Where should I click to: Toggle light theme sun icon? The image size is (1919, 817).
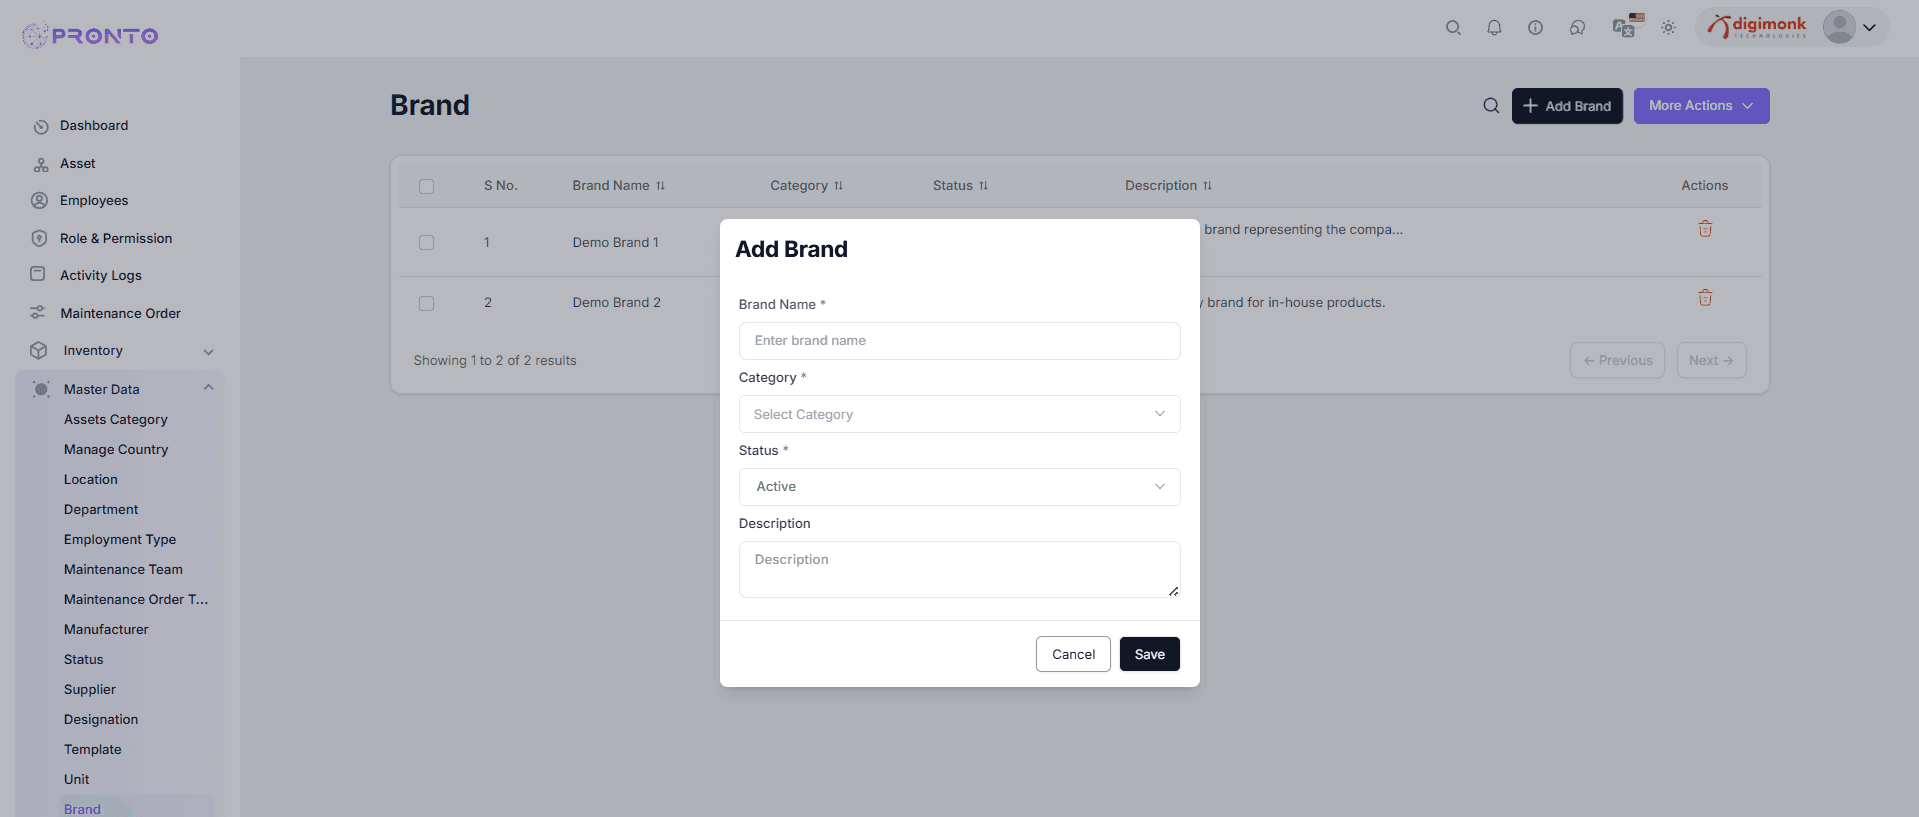tap(1668, 28)
